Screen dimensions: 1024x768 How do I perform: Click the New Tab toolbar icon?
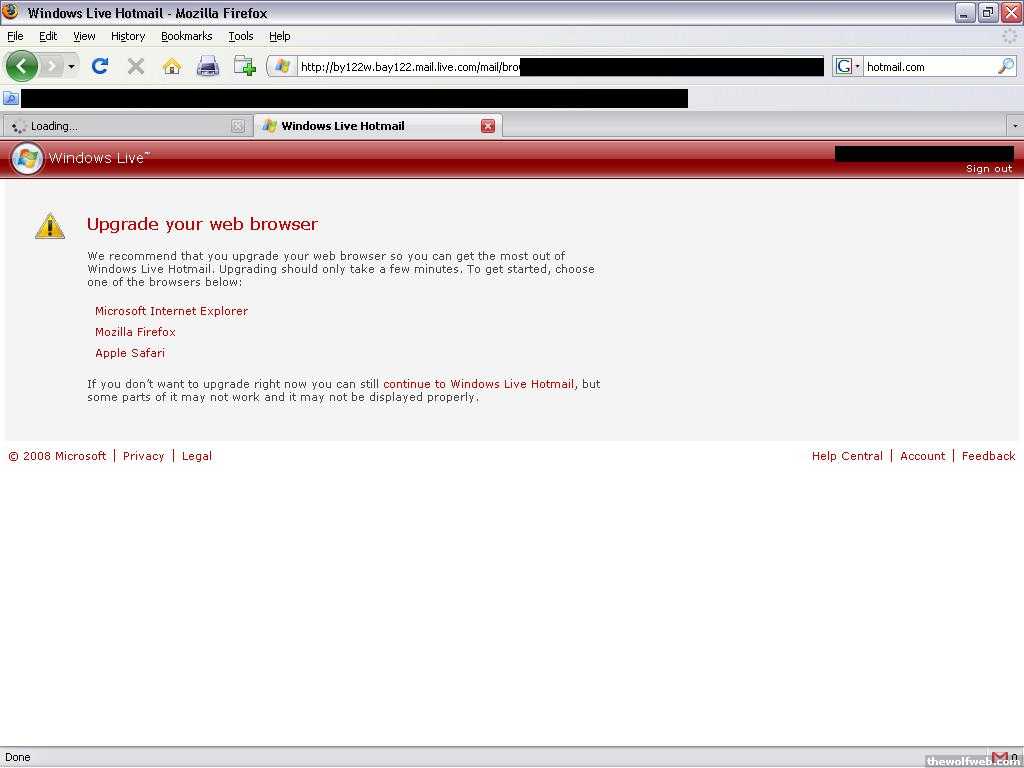pyautogui.click(x=244, y=66)
